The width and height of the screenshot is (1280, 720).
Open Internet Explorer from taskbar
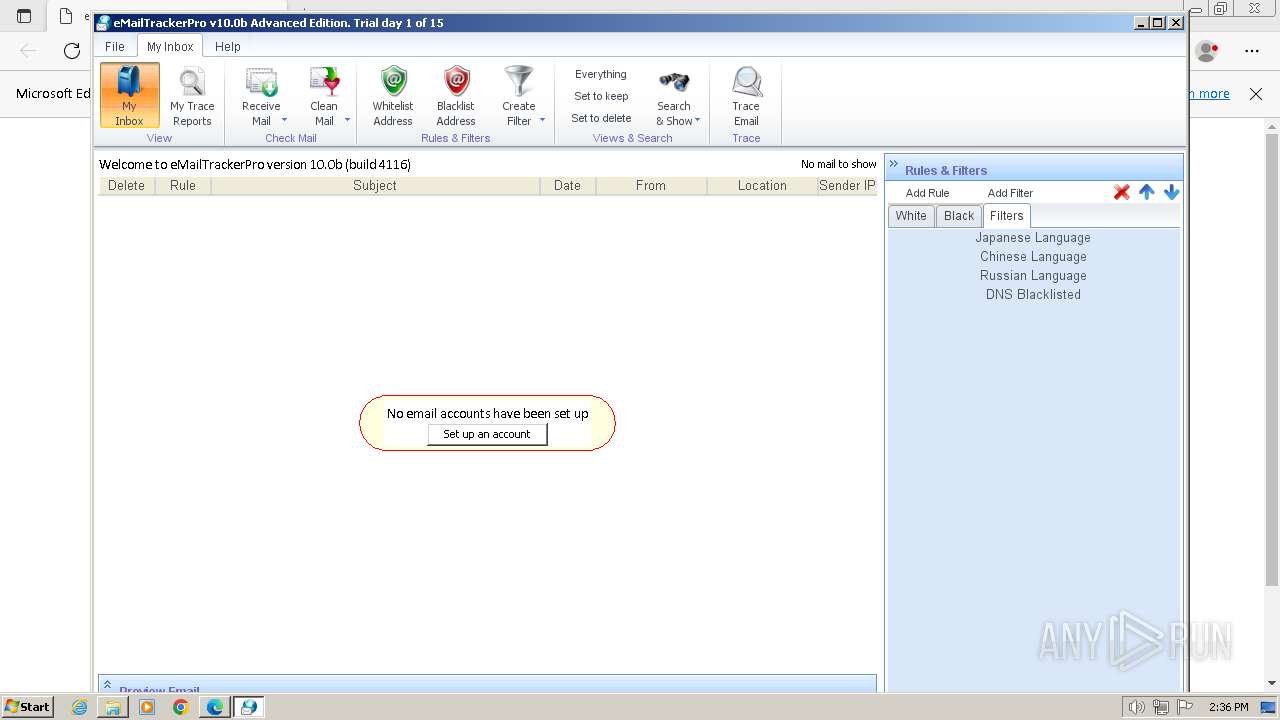click(80, 707)
